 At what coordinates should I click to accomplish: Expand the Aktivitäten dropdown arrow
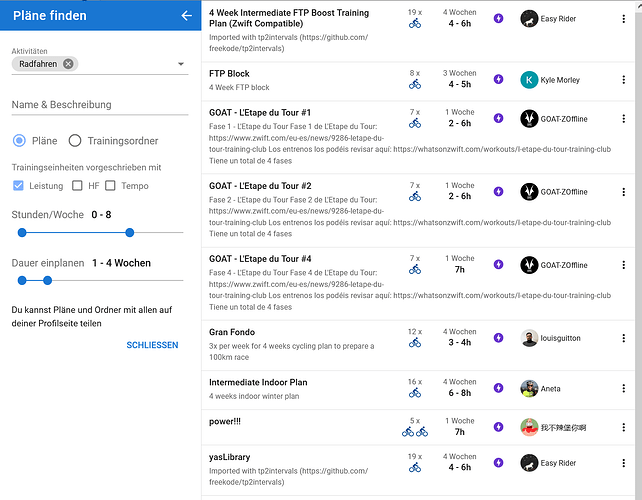coord(181,64)
